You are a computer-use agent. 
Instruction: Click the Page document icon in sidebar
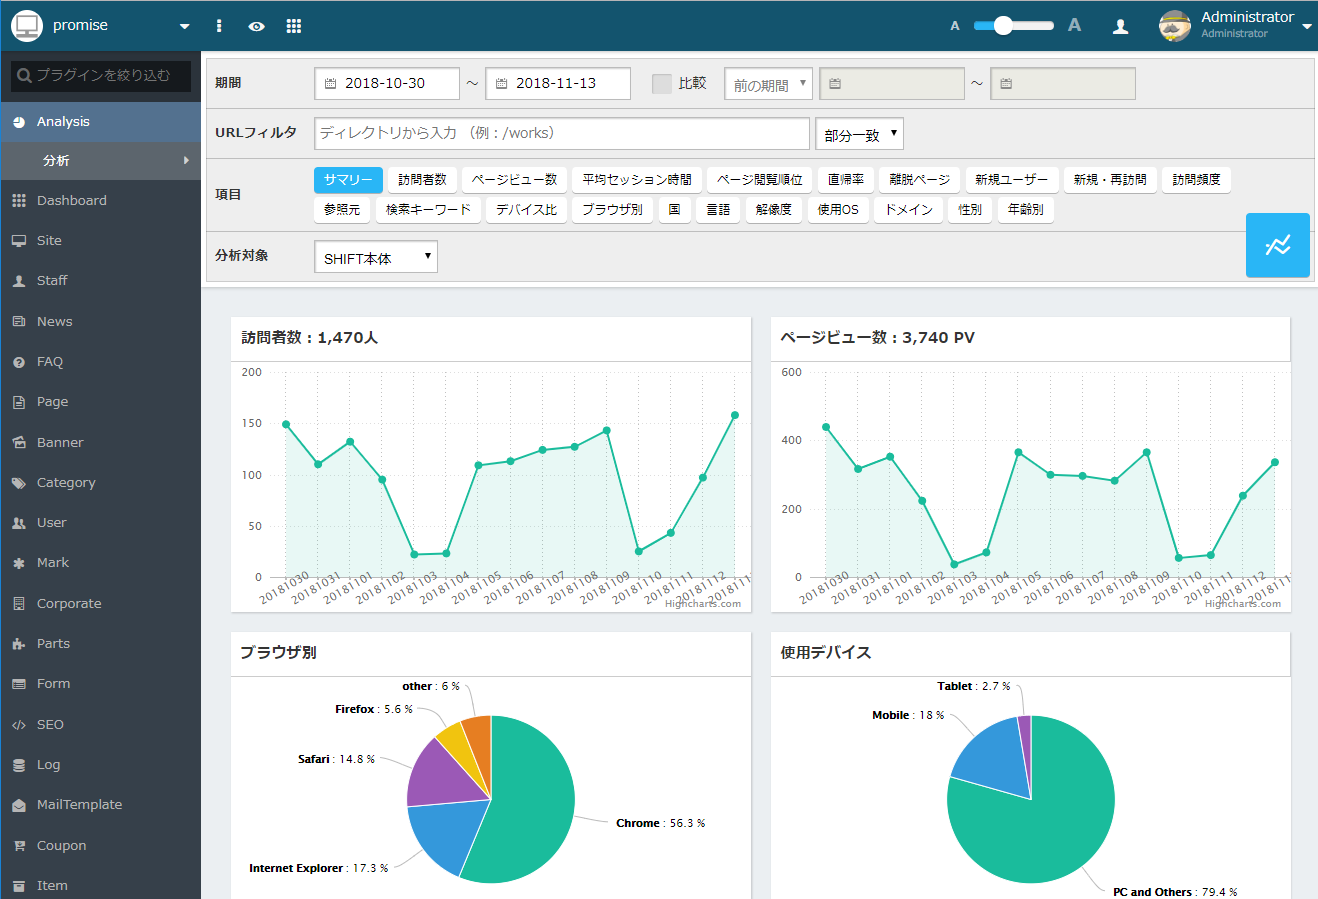tap(19, 402)
